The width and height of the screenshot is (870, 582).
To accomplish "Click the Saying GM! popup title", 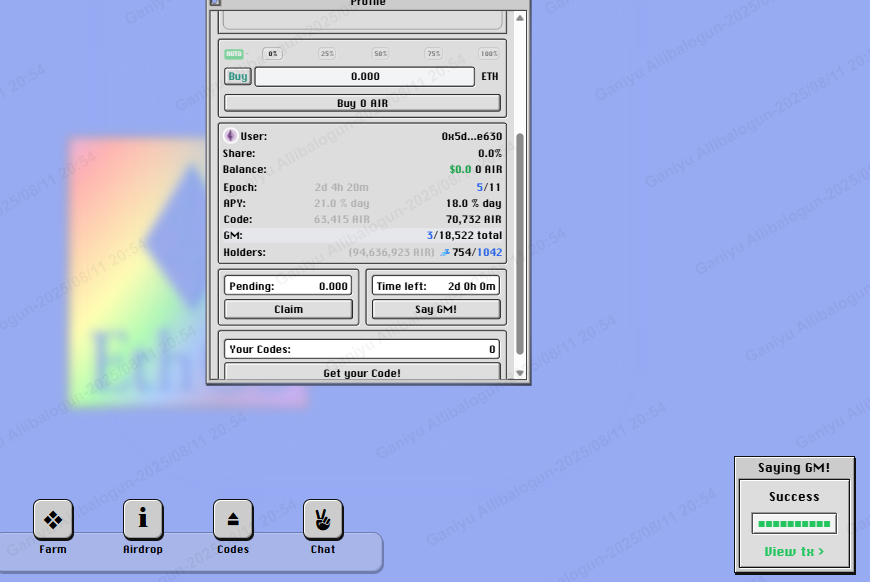I will point(794,468).
